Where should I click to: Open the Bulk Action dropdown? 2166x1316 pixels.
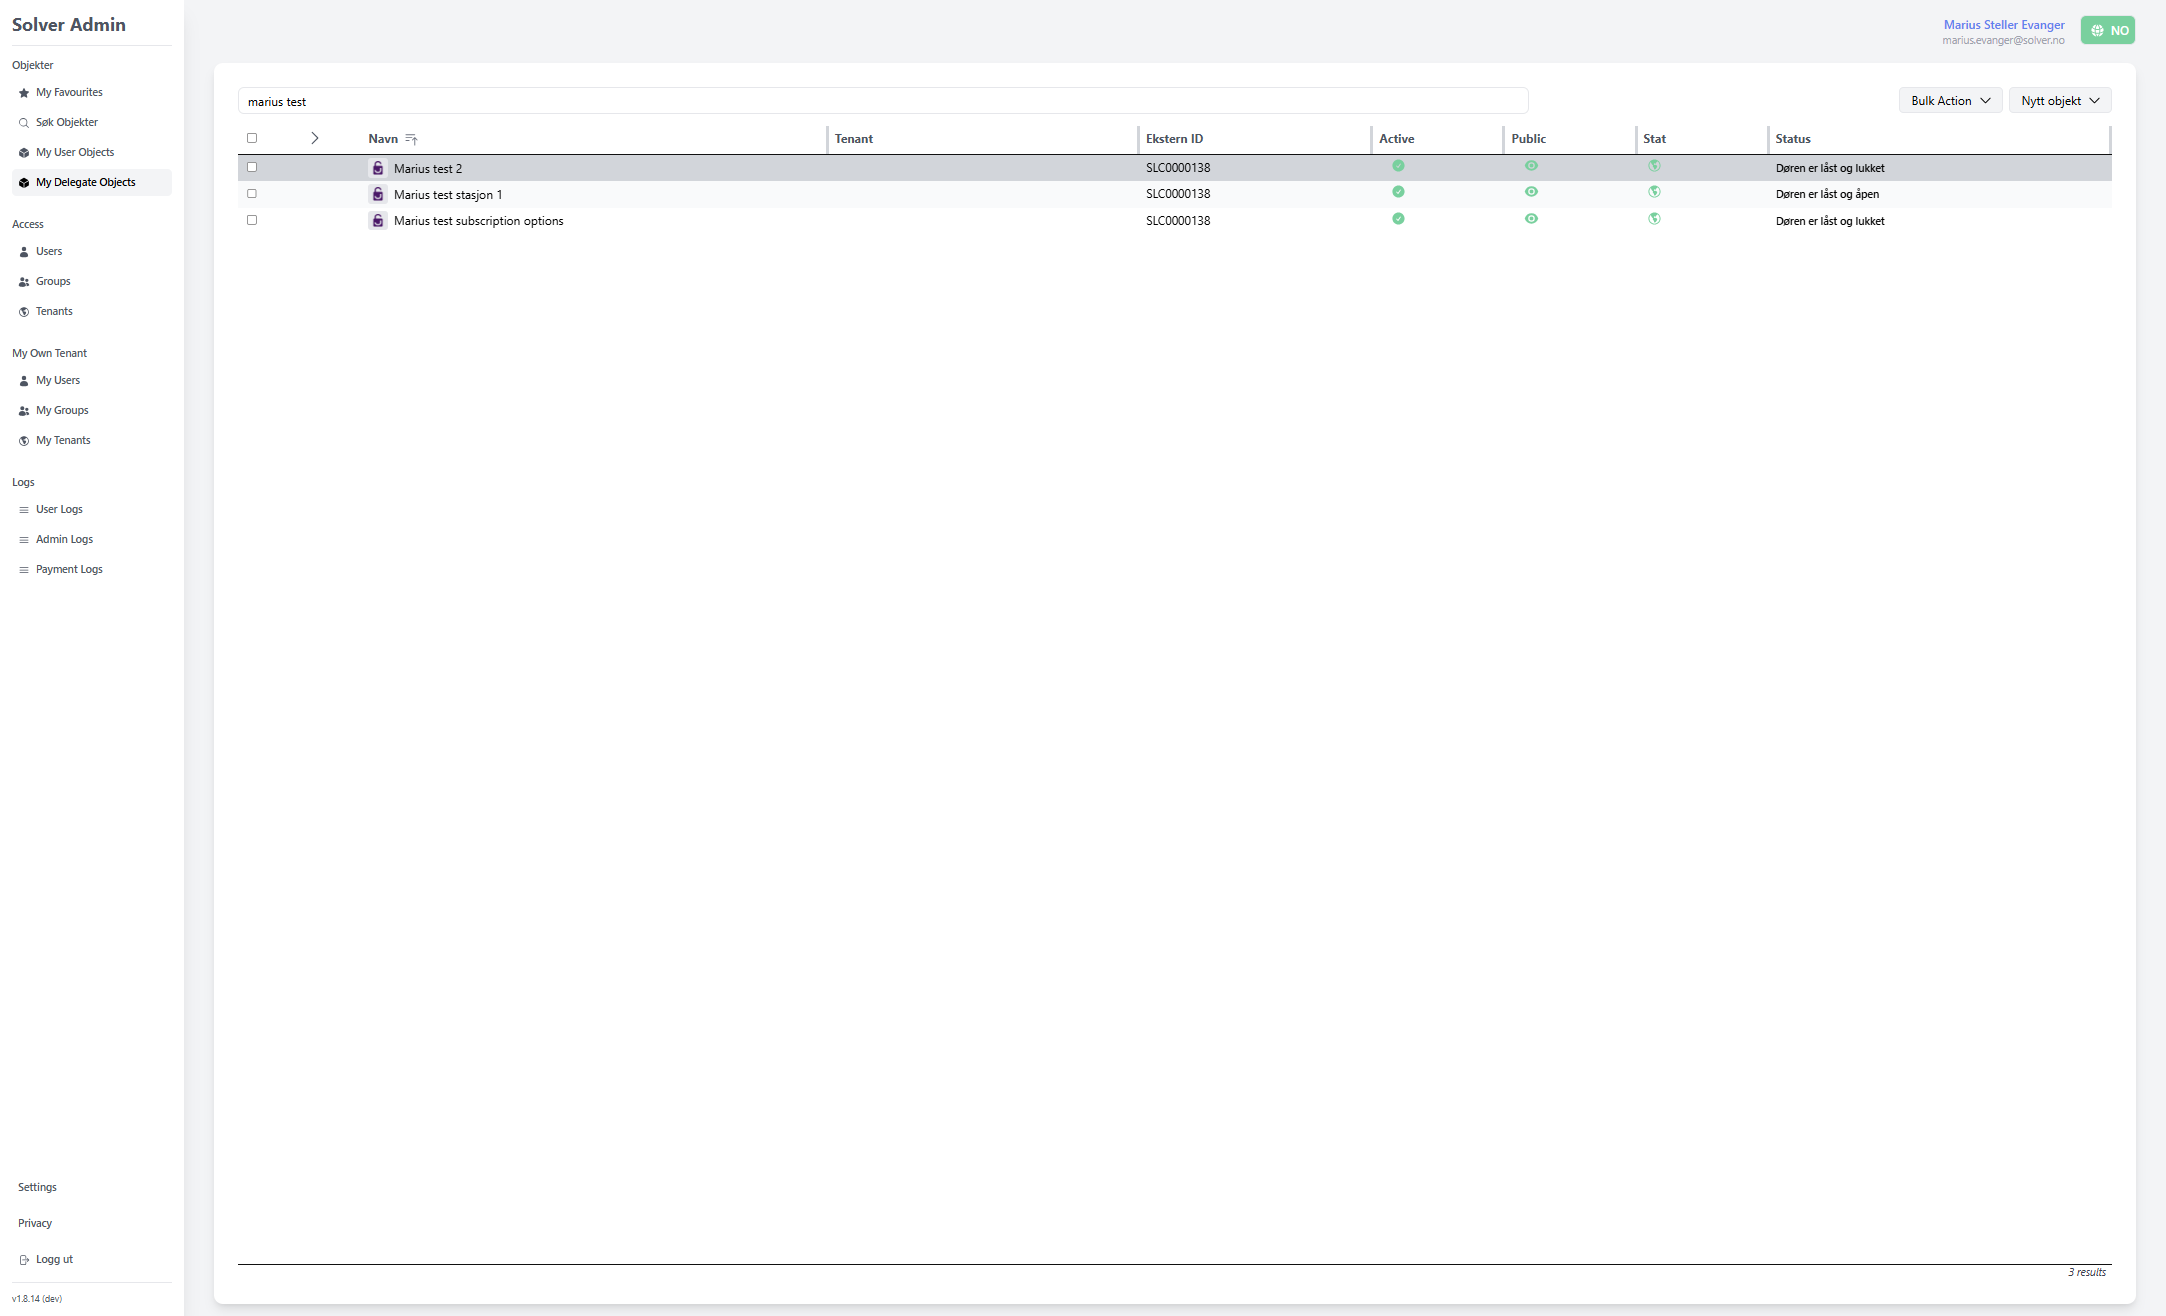point(1950,100)
